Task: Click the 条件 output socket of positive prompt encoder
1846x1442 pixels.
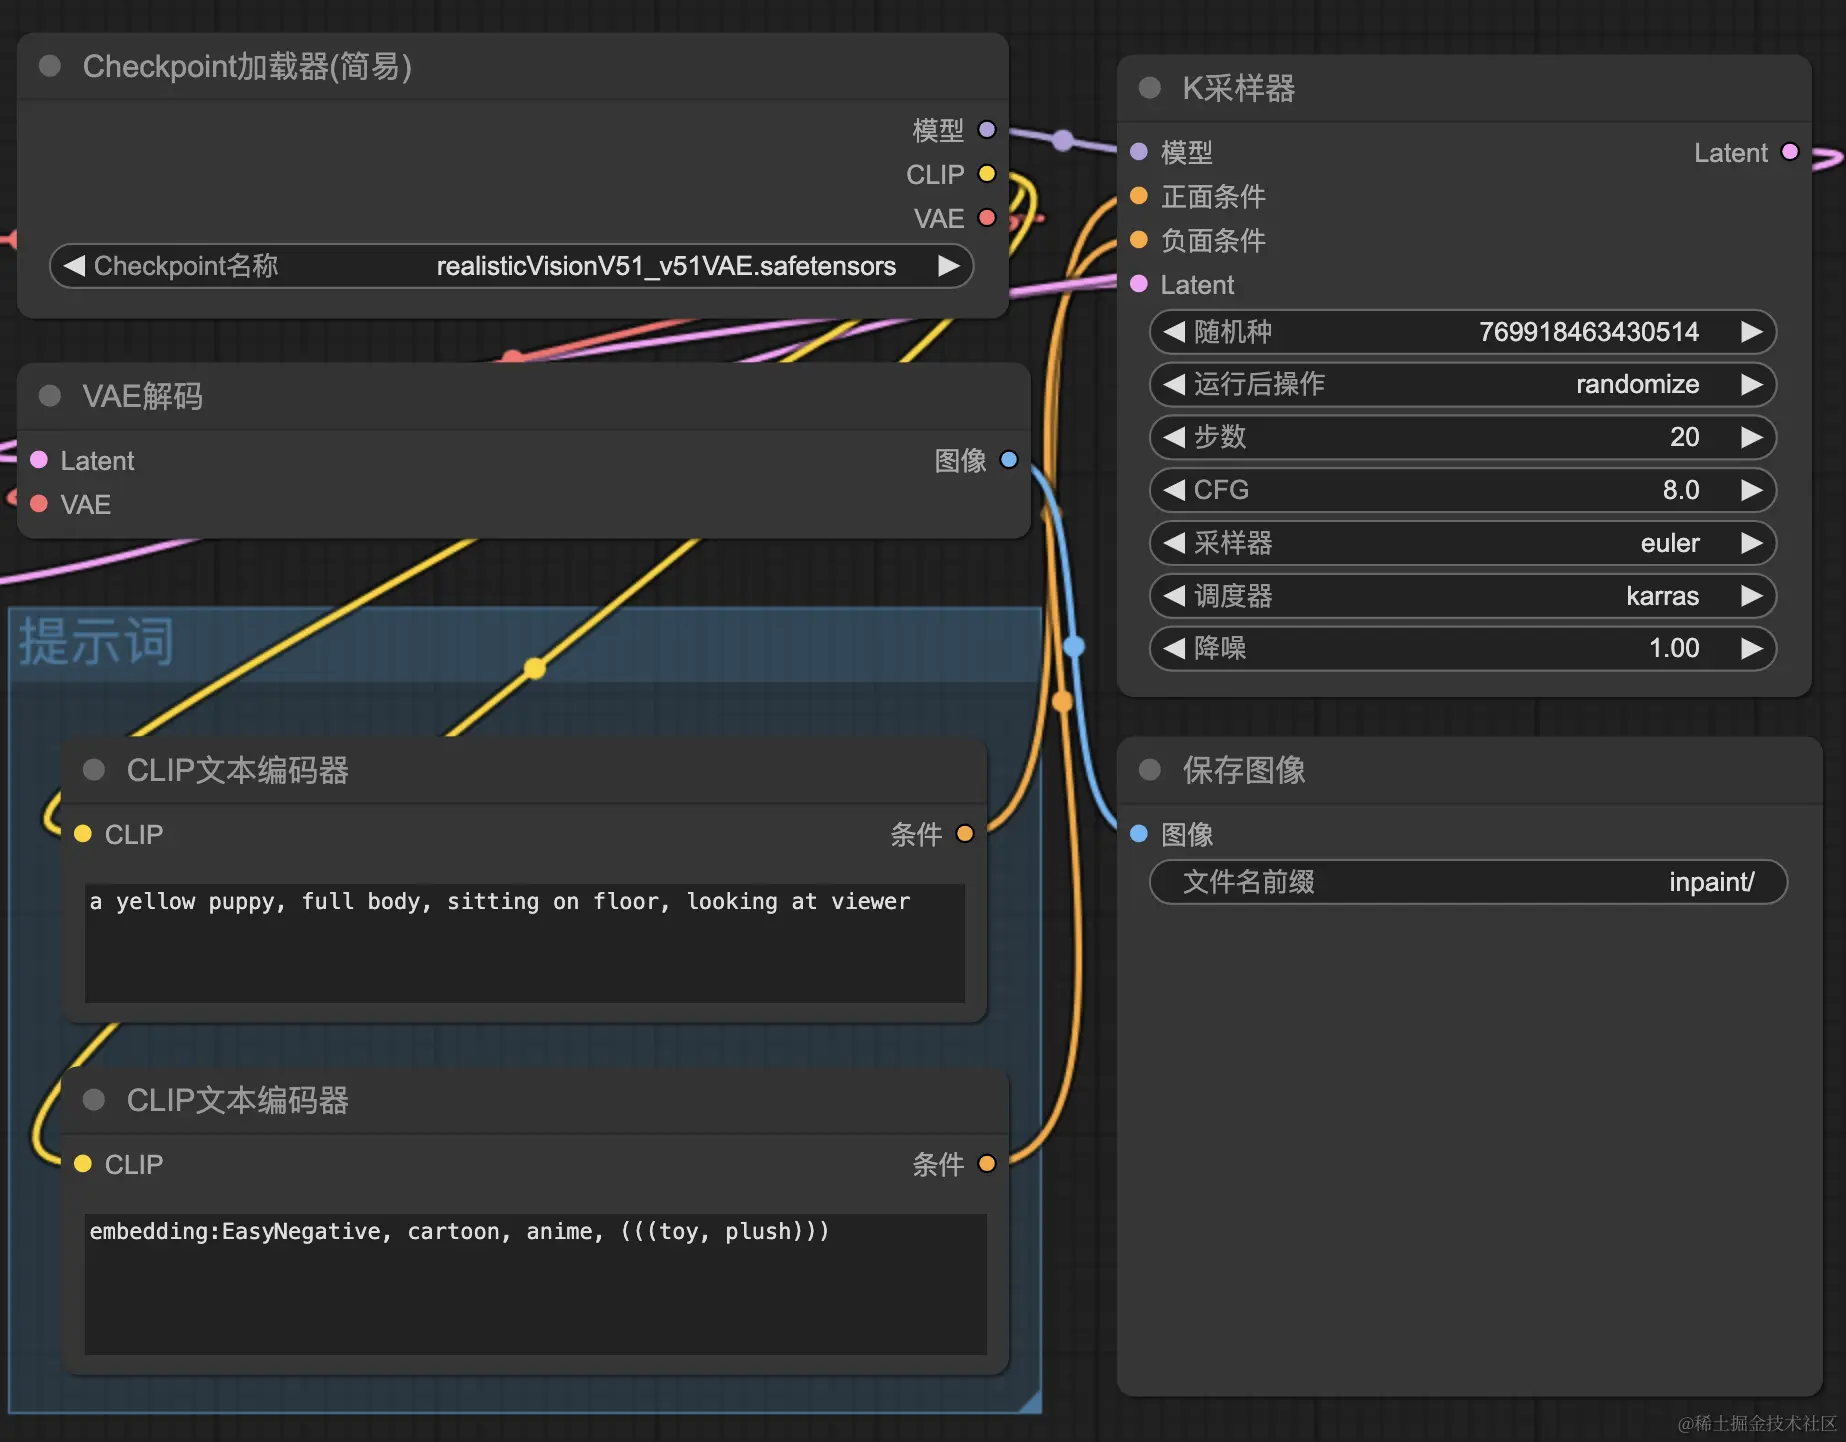Action: (965, 833)
